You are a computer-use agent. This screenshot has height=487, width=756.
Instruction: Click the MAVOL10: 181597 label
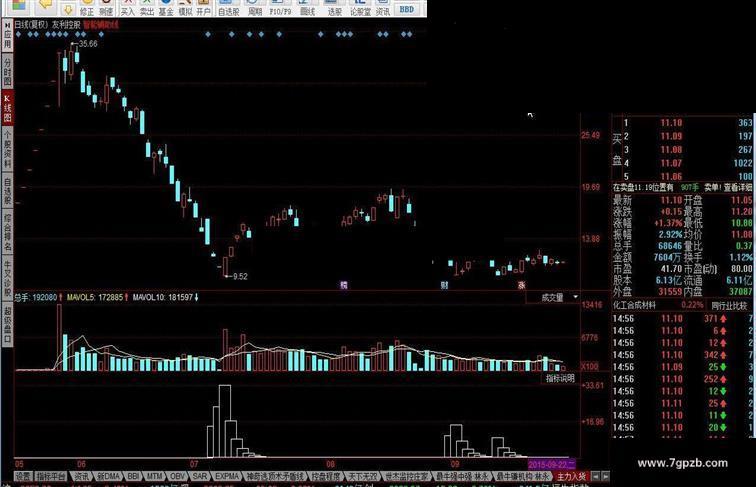(163, 298)
